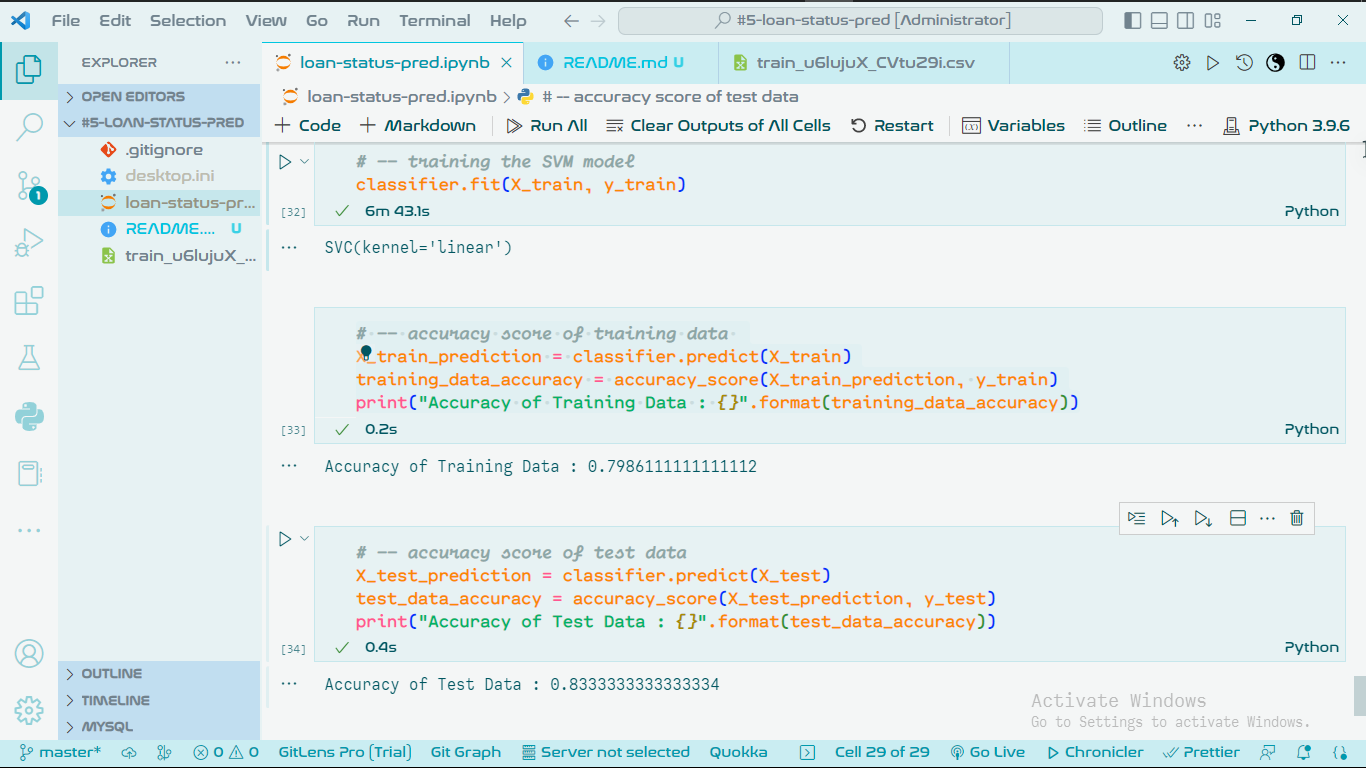
Task: Open the File menu
Action: (x=65, y=20)
